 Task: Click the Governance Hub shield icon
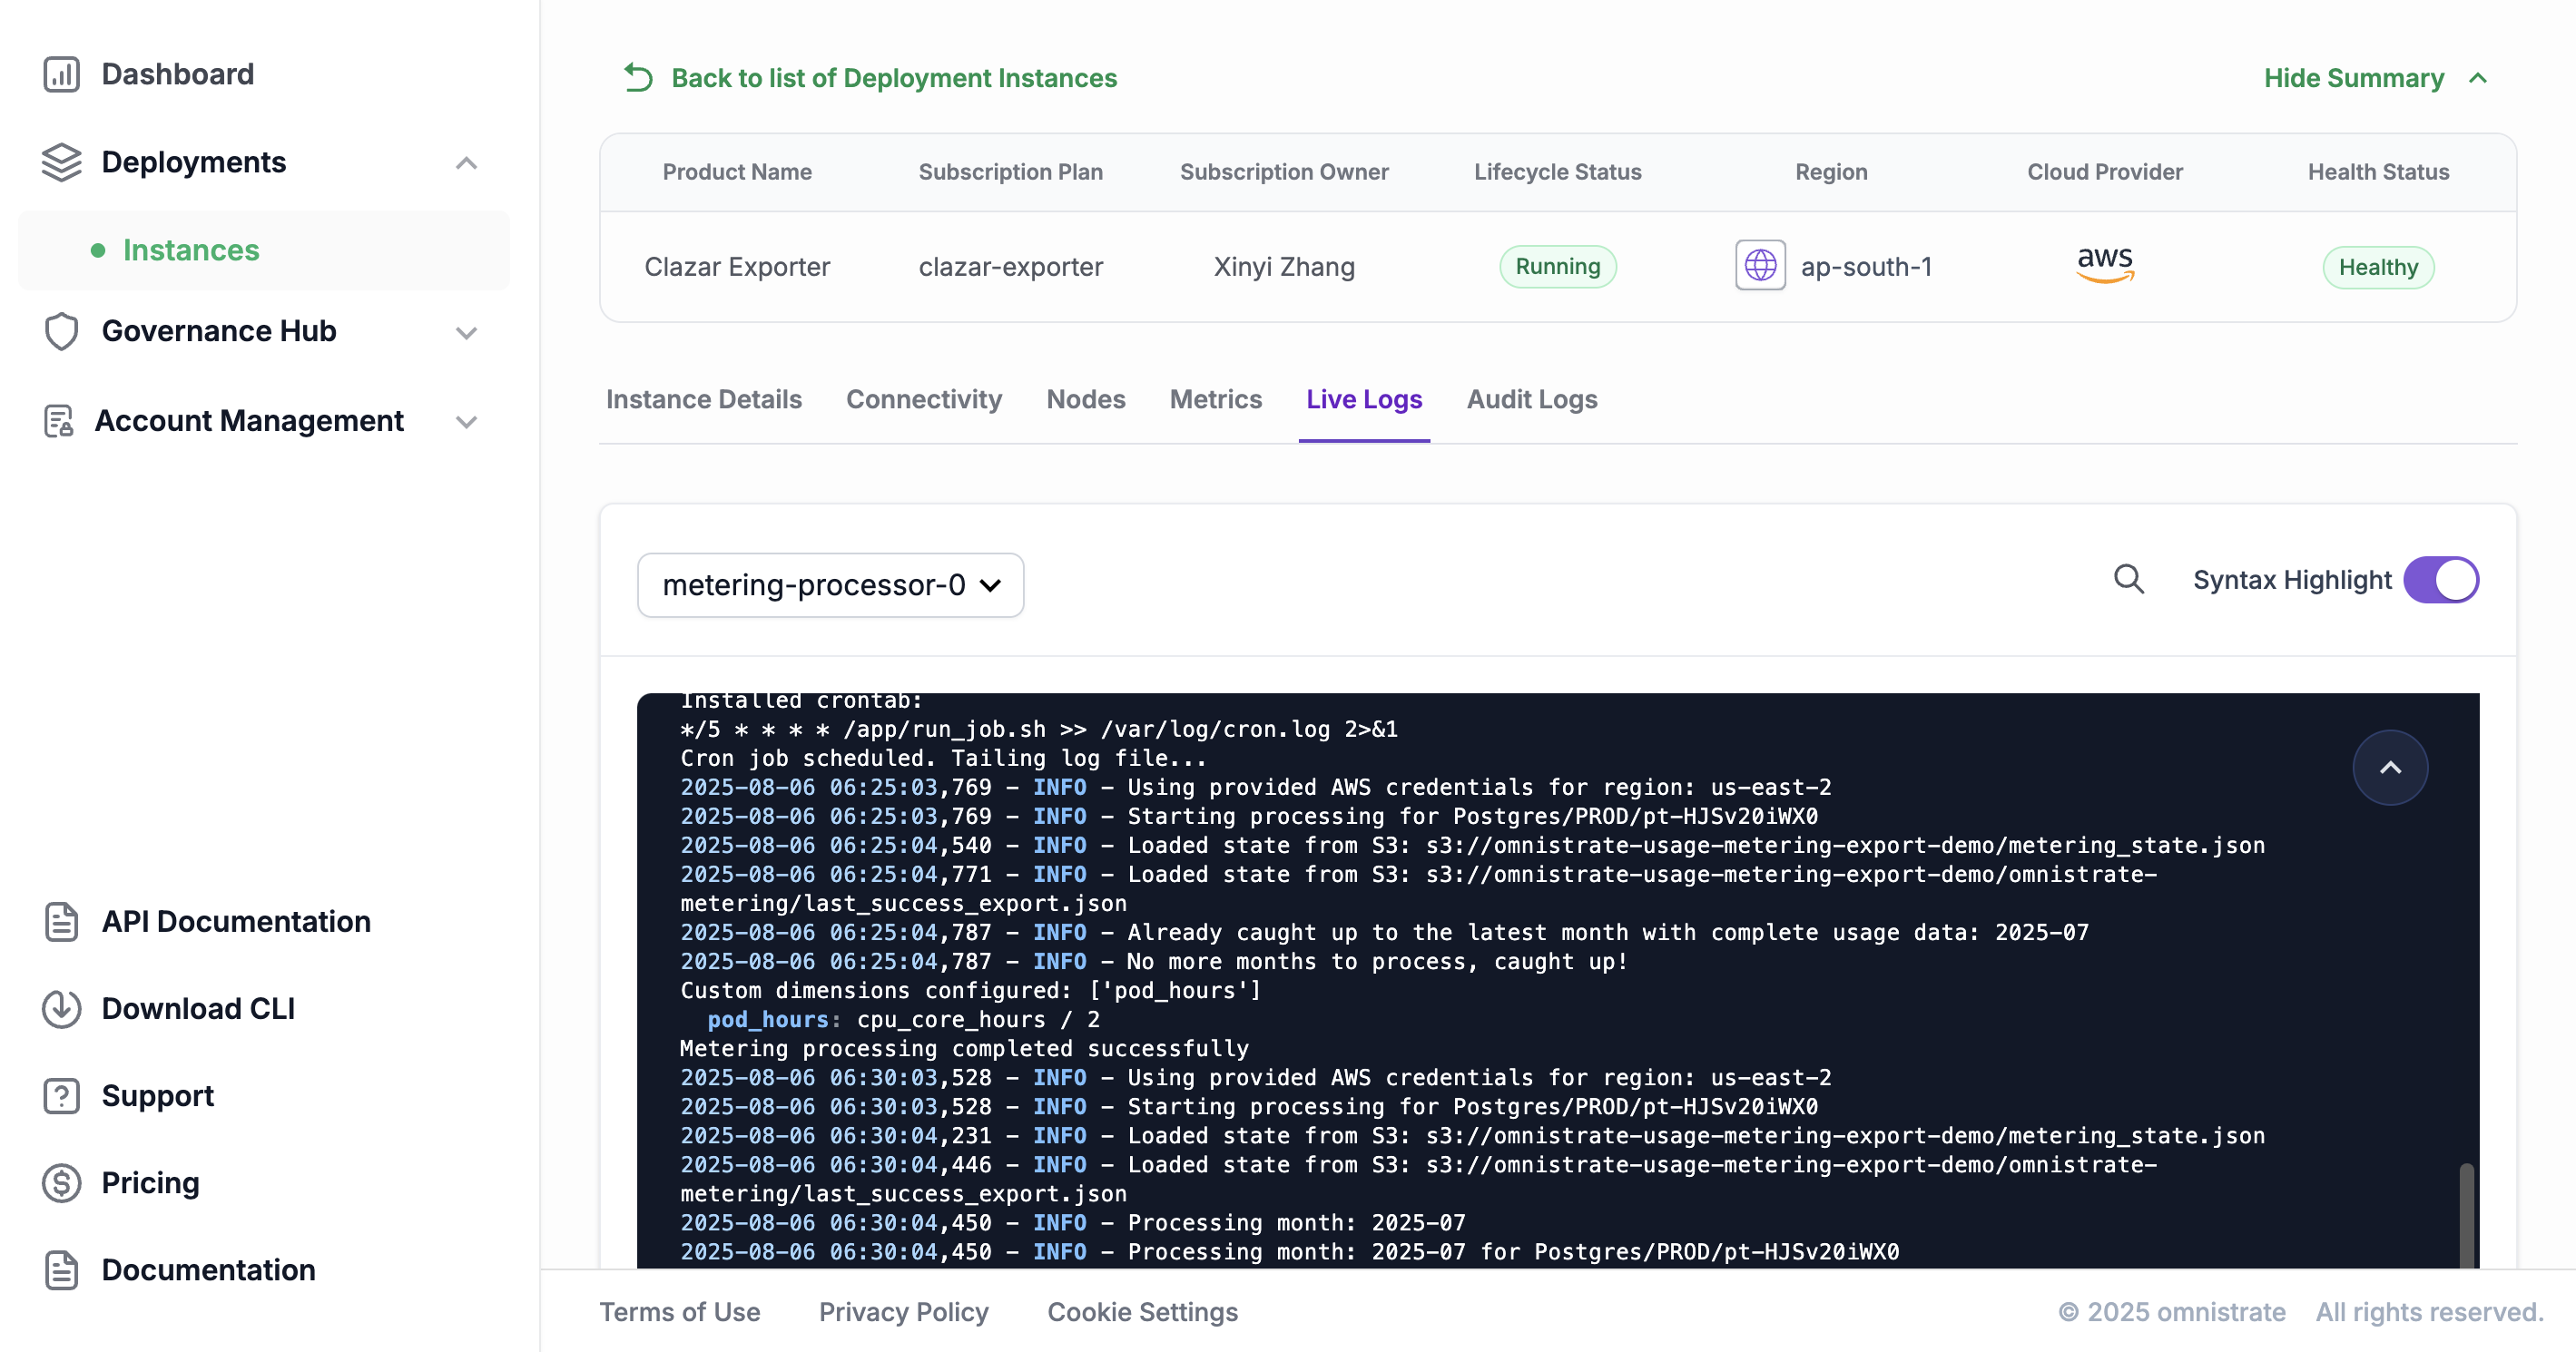tap(61, 331)
